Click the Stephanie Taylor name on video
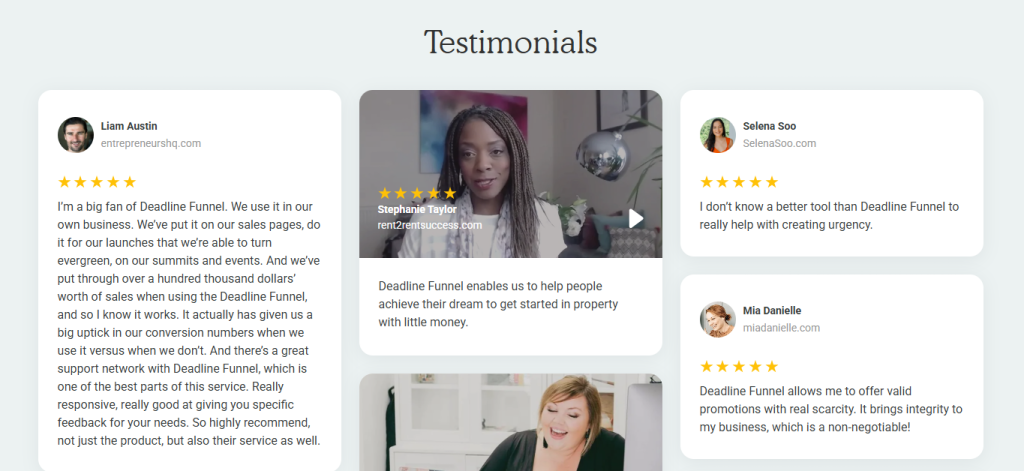The height and width of the screenshot is (471, 1024). [x=417, y=210]
